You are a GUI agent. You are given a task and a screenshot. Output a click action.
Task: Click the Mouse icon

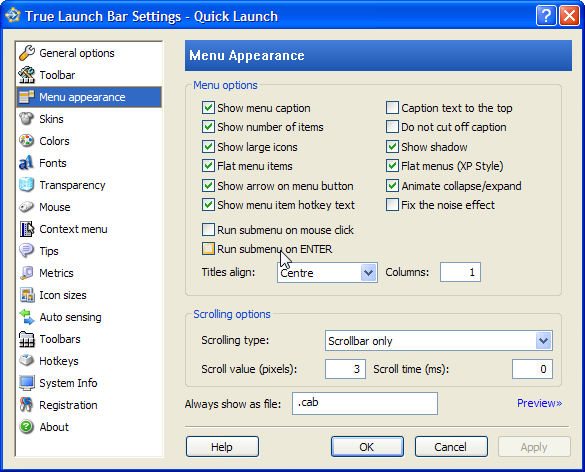[26, 207]
